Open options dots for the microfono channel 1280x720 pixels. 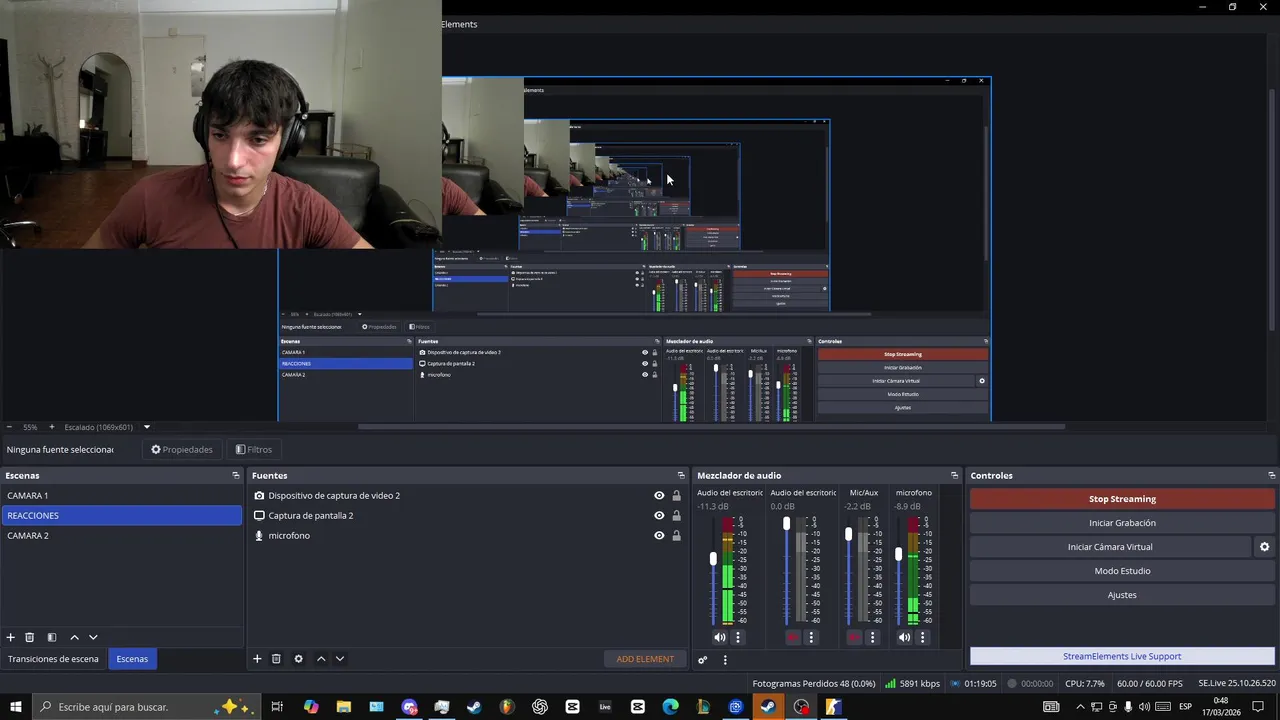[922, 637]
